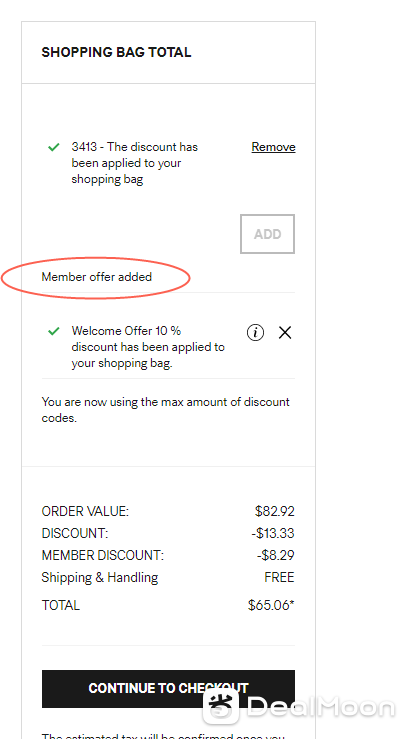Click the total amount $65.06
Viewport: 415px width, 739px height.
(x=271, y=605)
